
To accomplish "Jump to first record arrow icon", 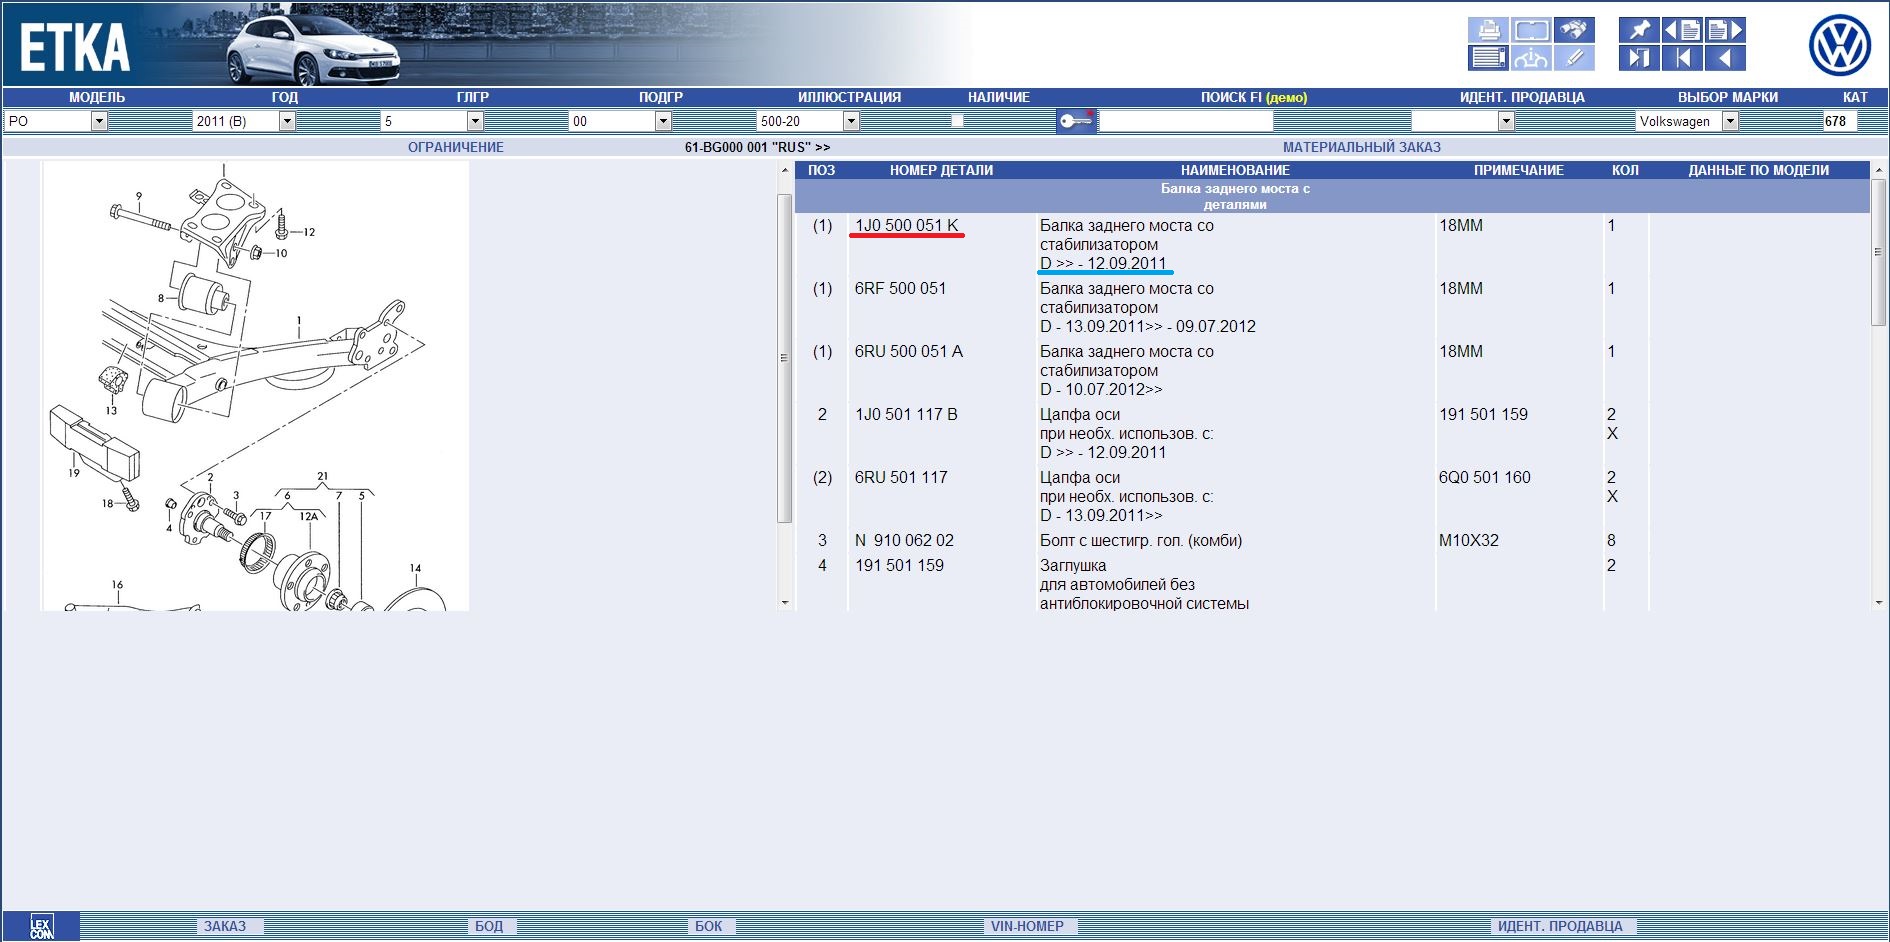I will point(1682,58).
